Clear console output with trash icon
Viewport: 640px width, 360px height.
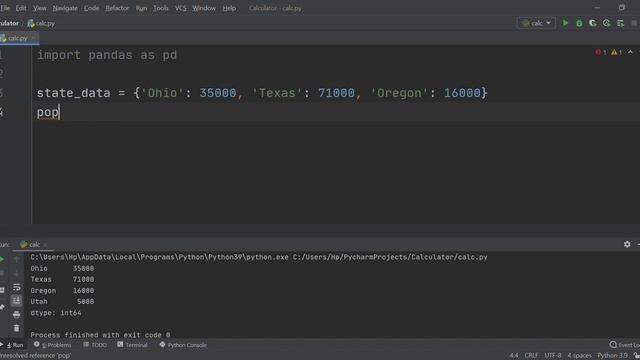(16, 328)
